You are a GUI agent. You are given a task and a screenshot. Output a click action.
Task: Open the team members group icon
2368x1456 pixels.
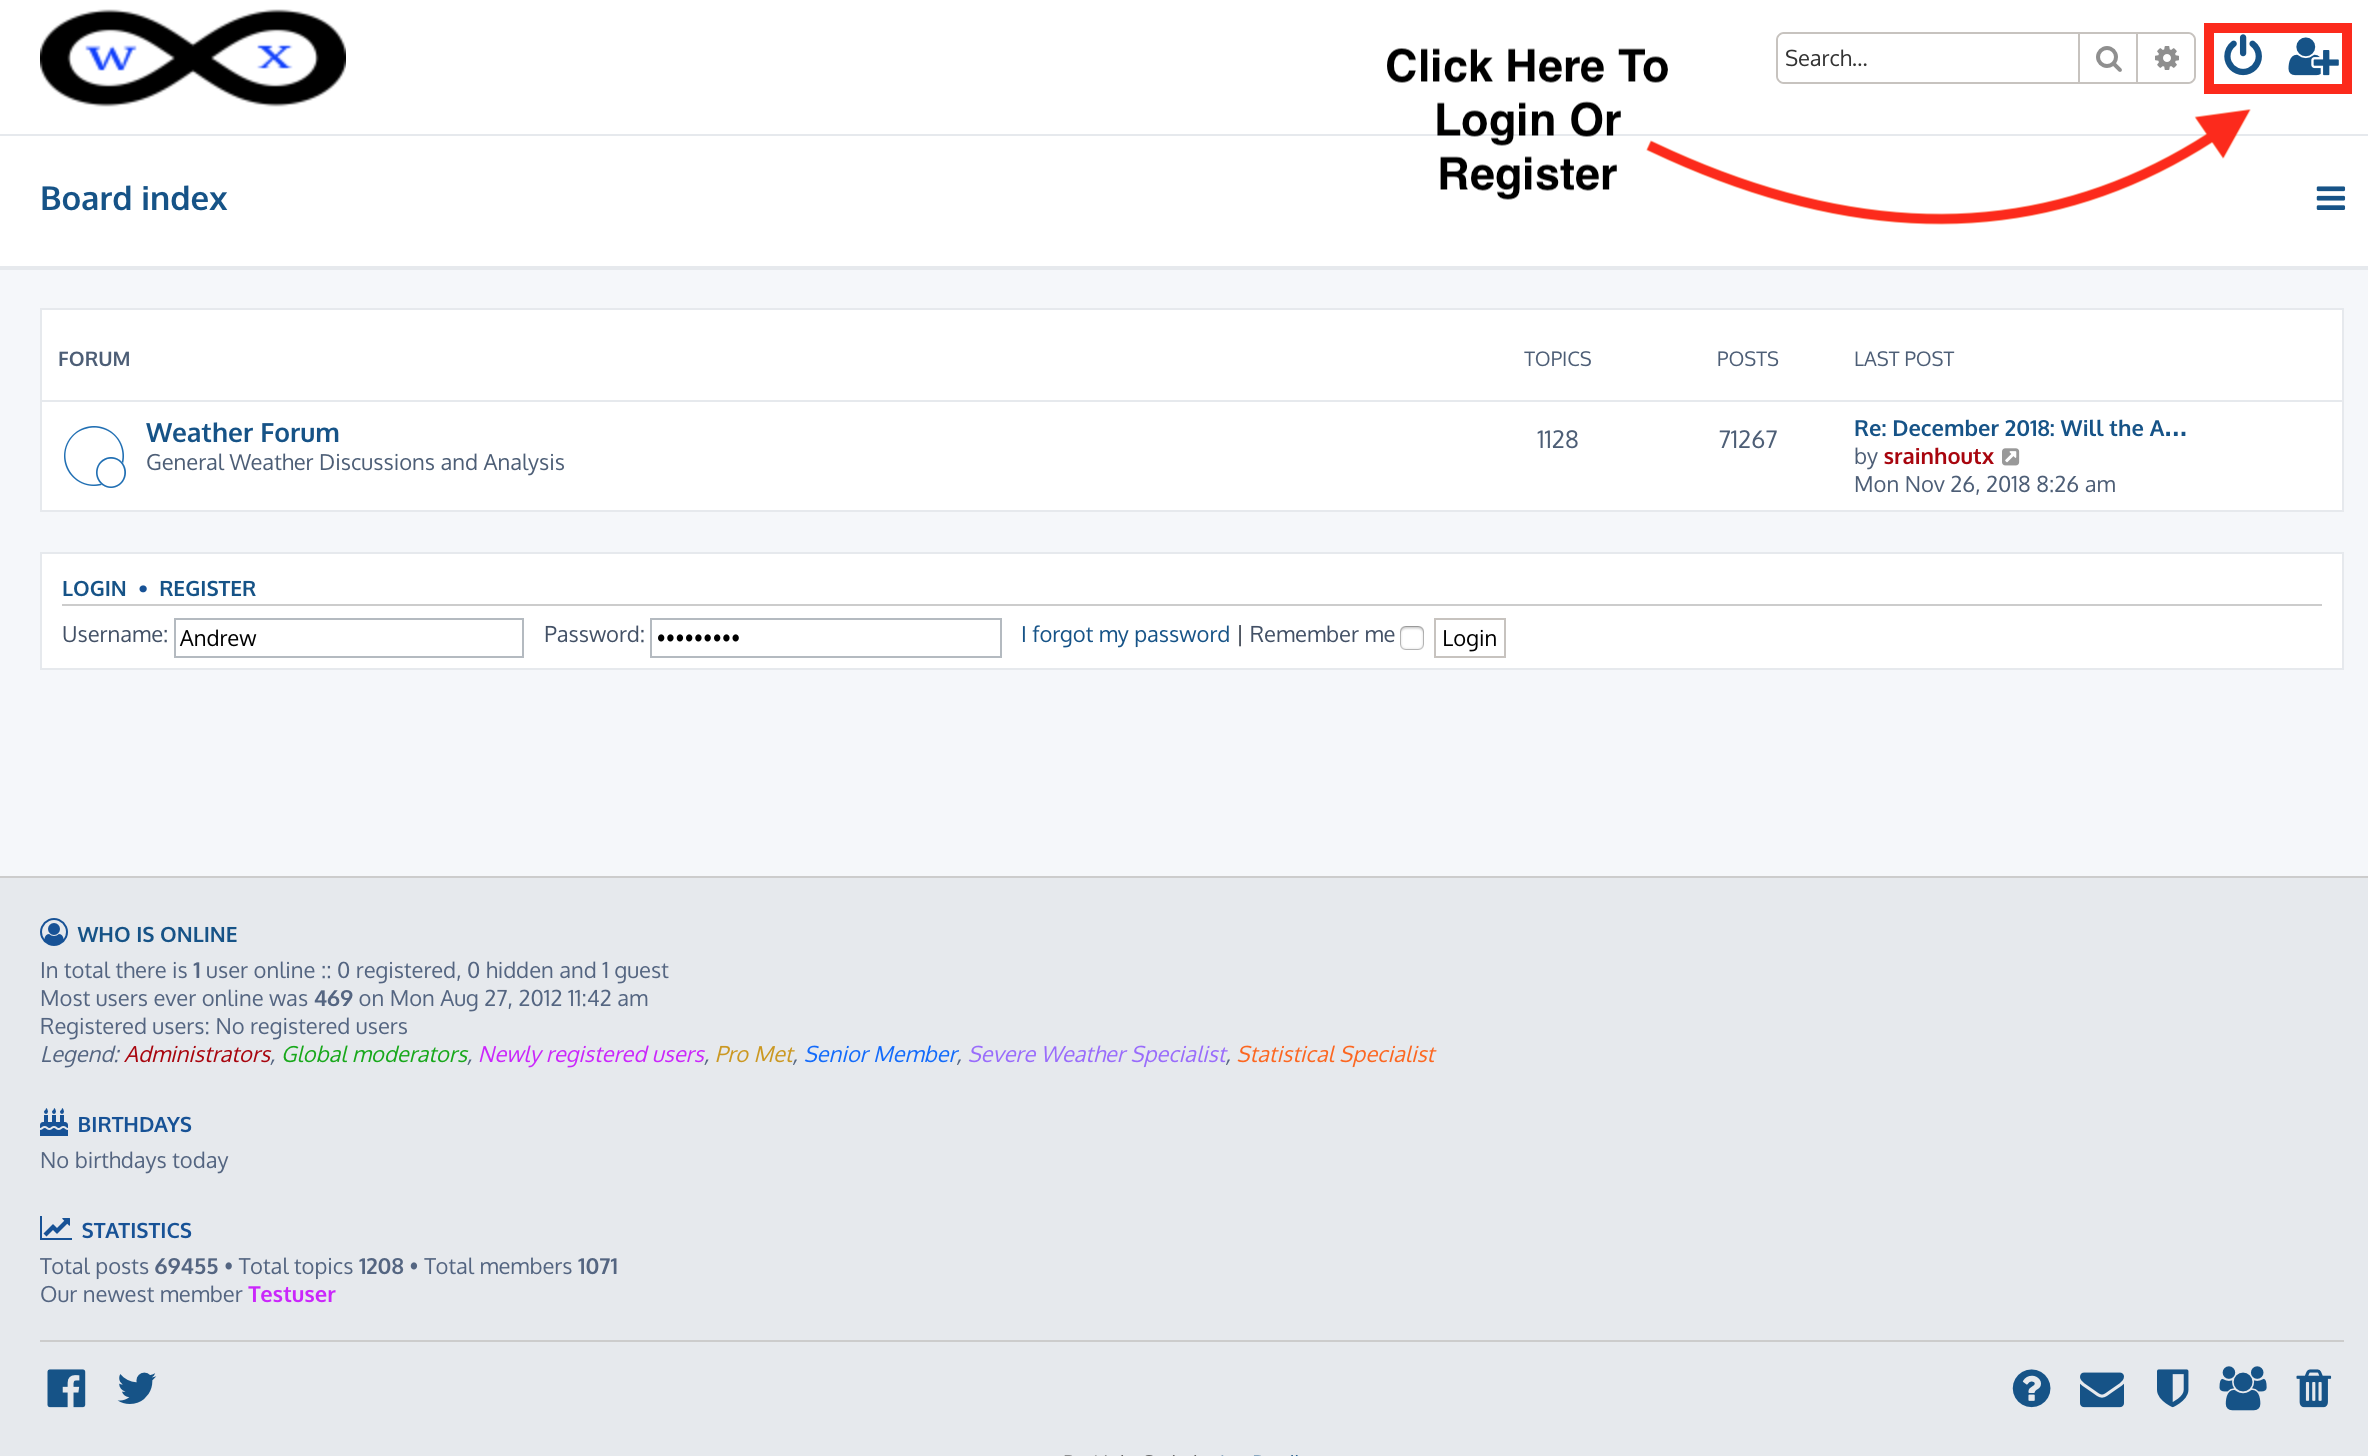coord(2242,1389)
